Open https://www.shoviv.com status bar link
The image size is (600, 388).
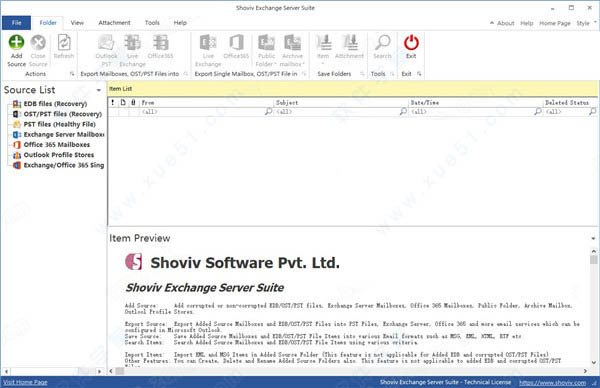coord(553,382)
